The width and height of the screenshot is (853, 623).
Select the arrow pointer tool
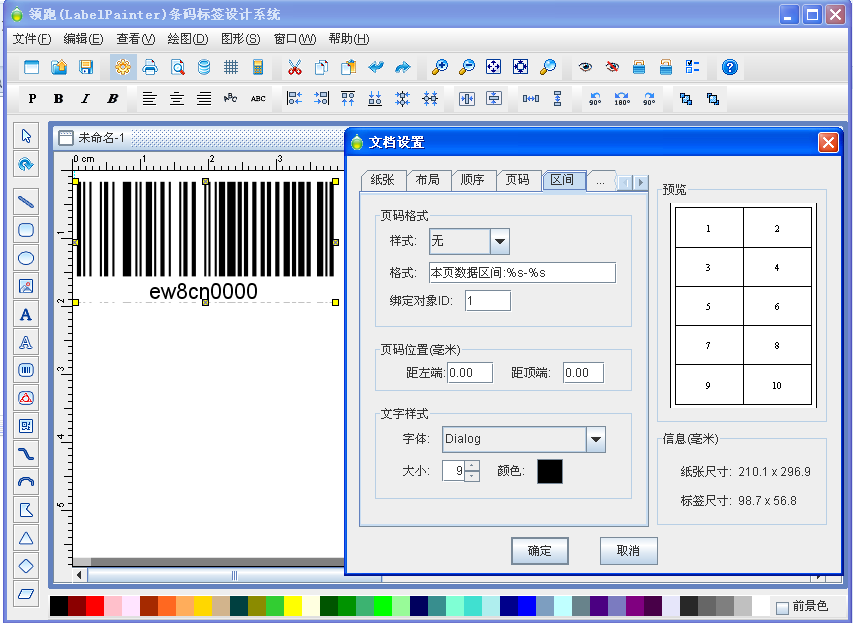click(26, 136)
